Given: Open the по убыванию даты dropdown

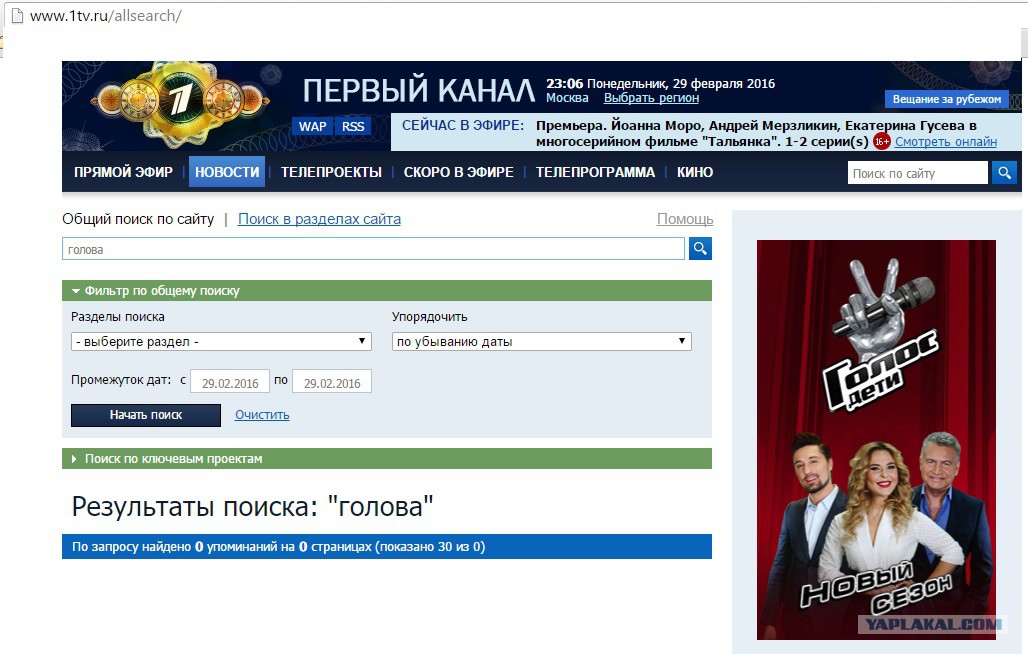Looking at the screenshot, I should [x=542, y=341].
